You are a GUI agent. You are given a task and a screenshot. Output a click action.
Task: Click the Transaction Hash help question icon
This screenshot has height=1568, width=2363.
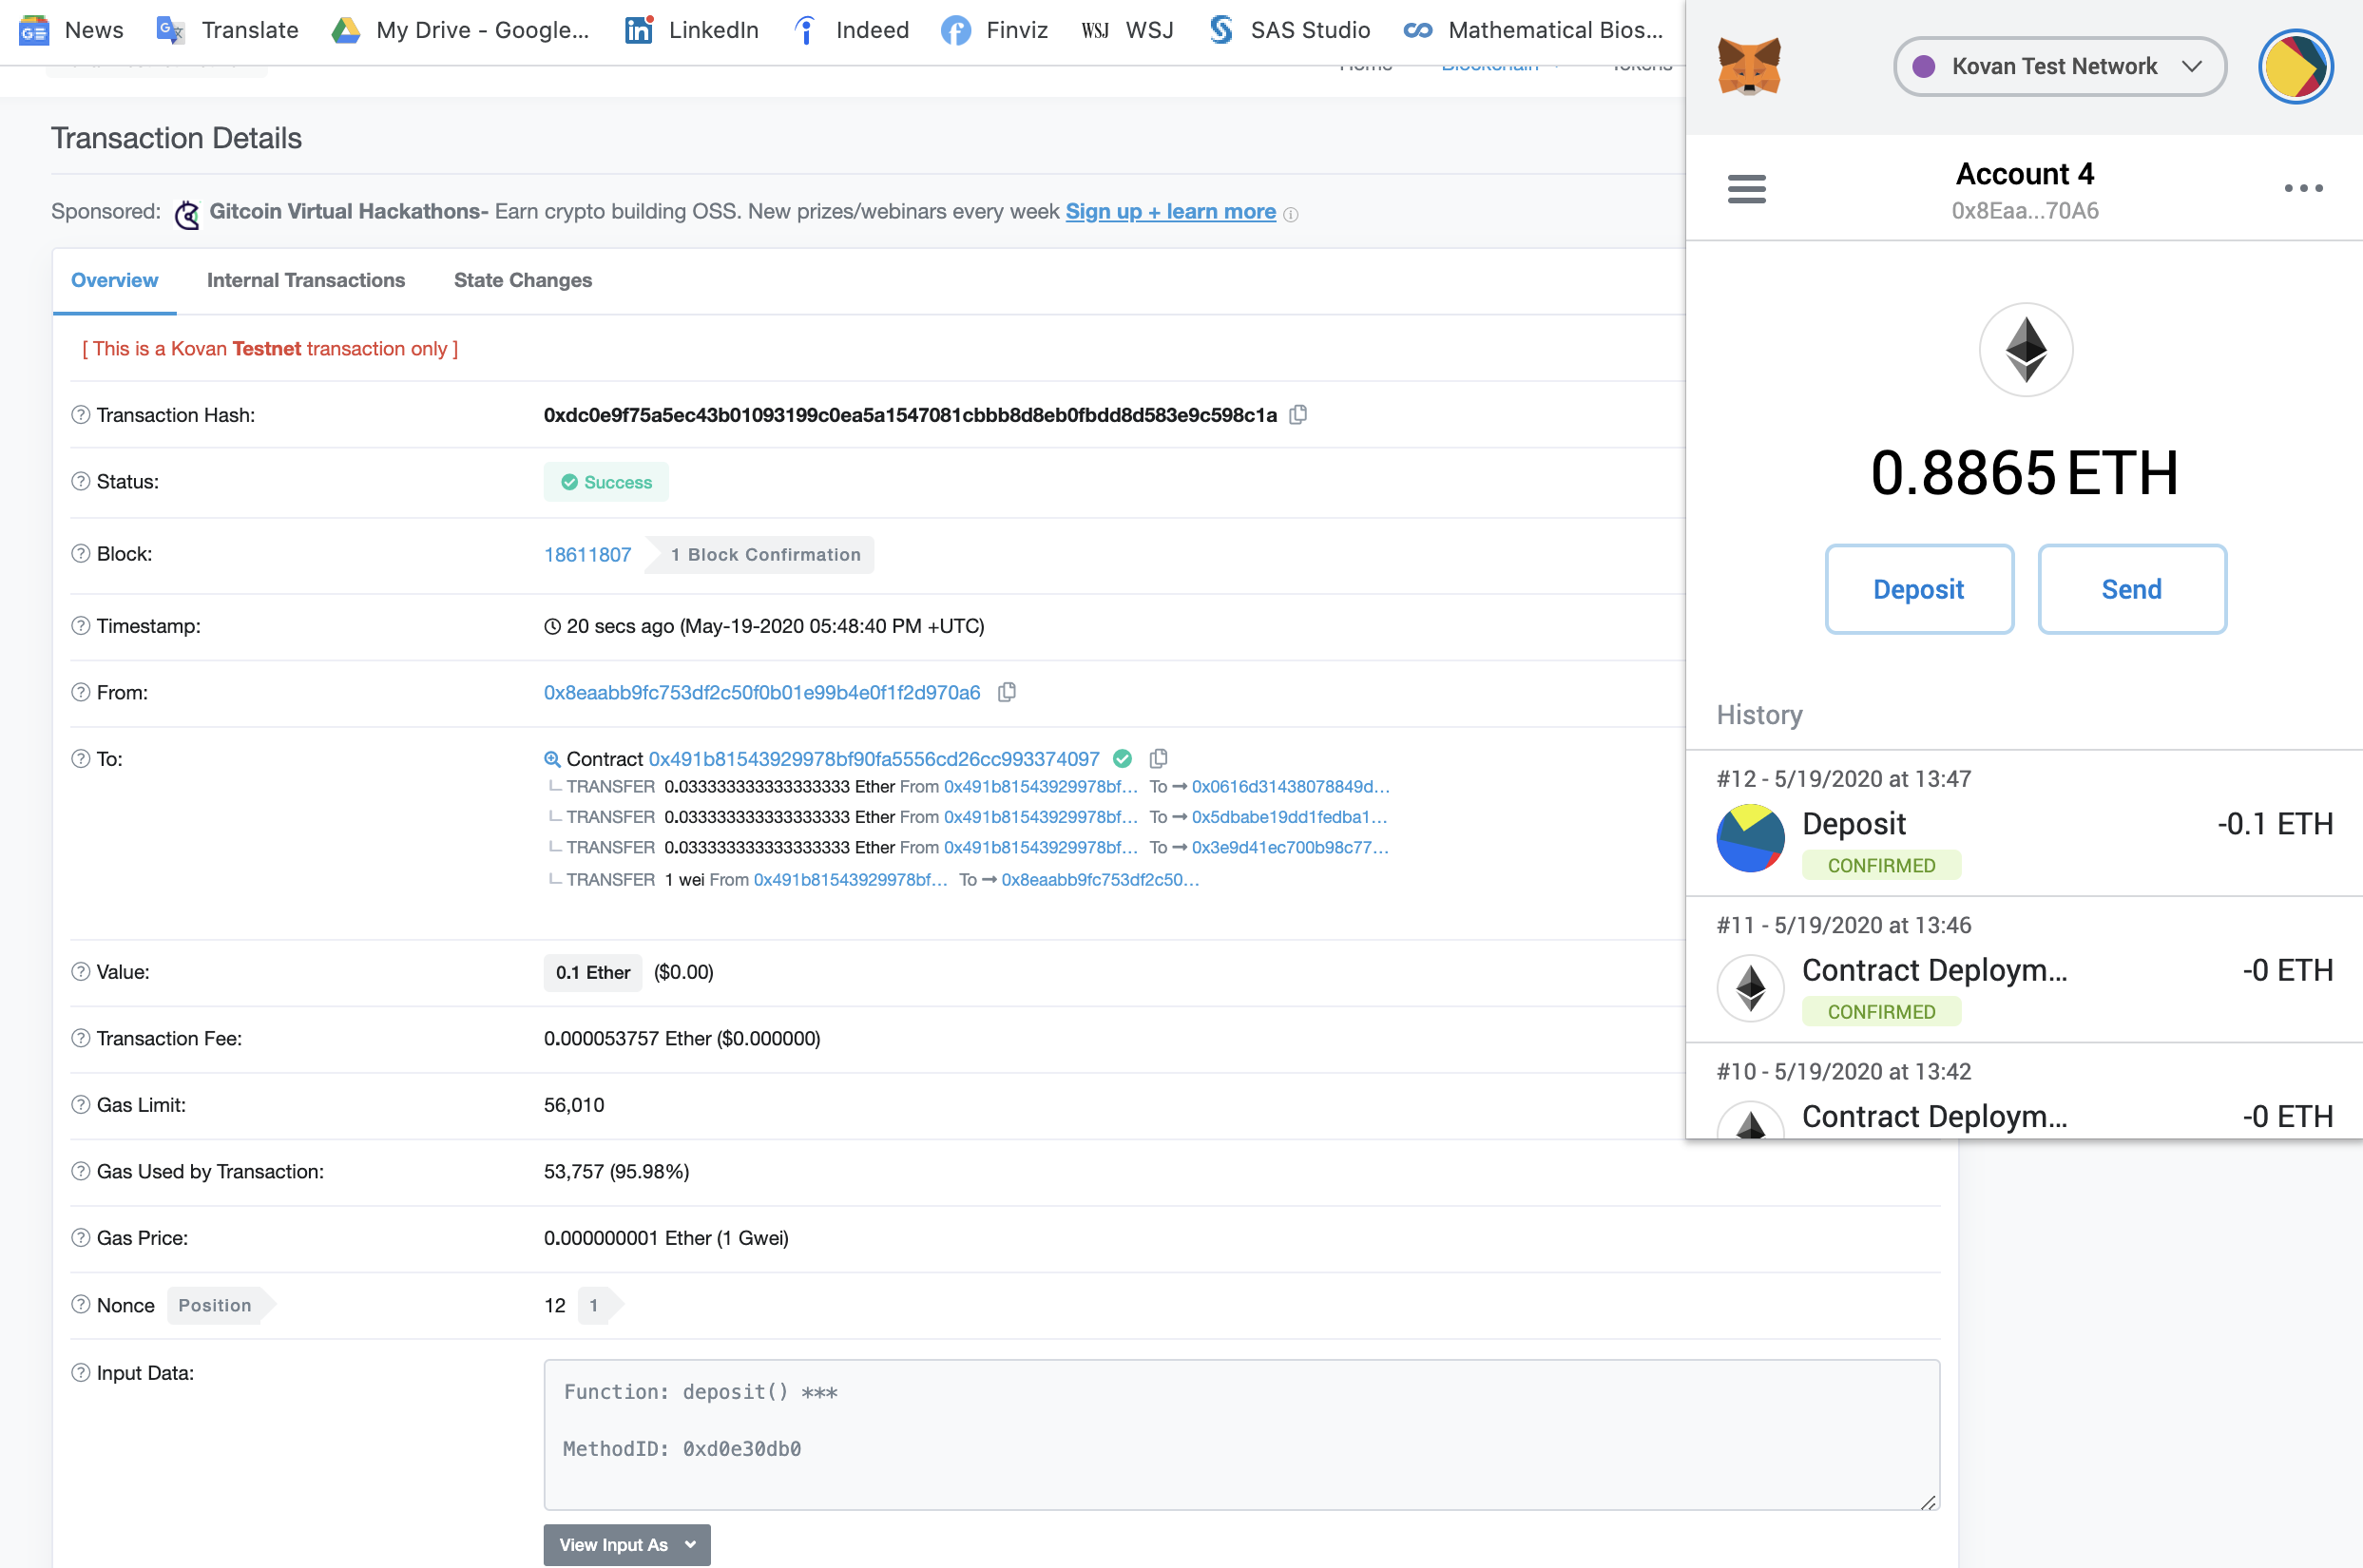point(81,414)
